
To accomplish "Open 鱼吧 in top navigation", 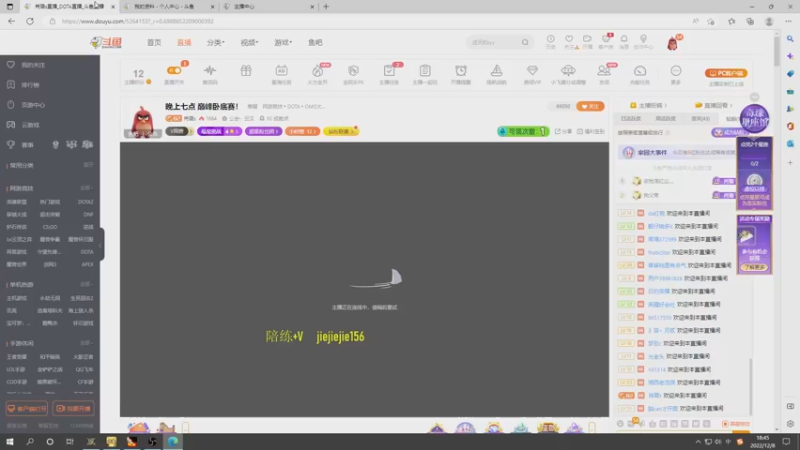I will click(x=315, y=42).
